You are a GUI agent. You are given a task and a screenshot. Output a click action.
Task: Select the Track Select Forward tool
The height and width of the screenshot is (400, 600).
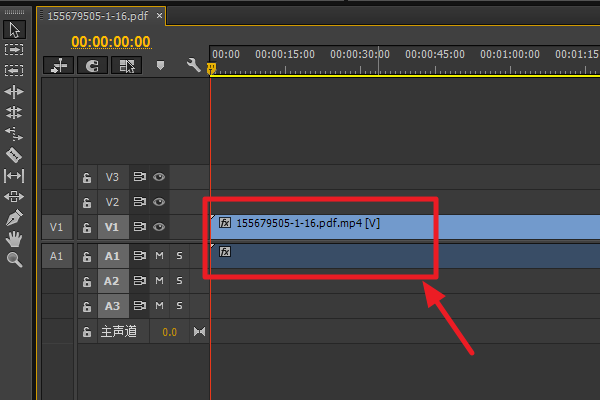pyautogui.click(x=14, y=50)
